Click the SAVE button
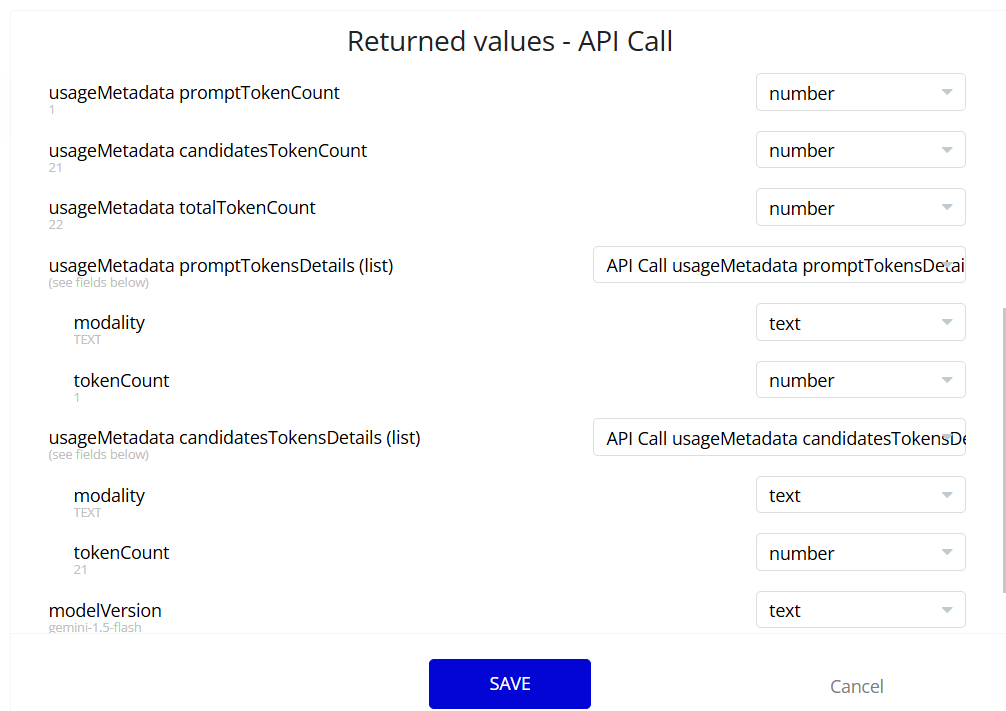 (x=510, y=684)
